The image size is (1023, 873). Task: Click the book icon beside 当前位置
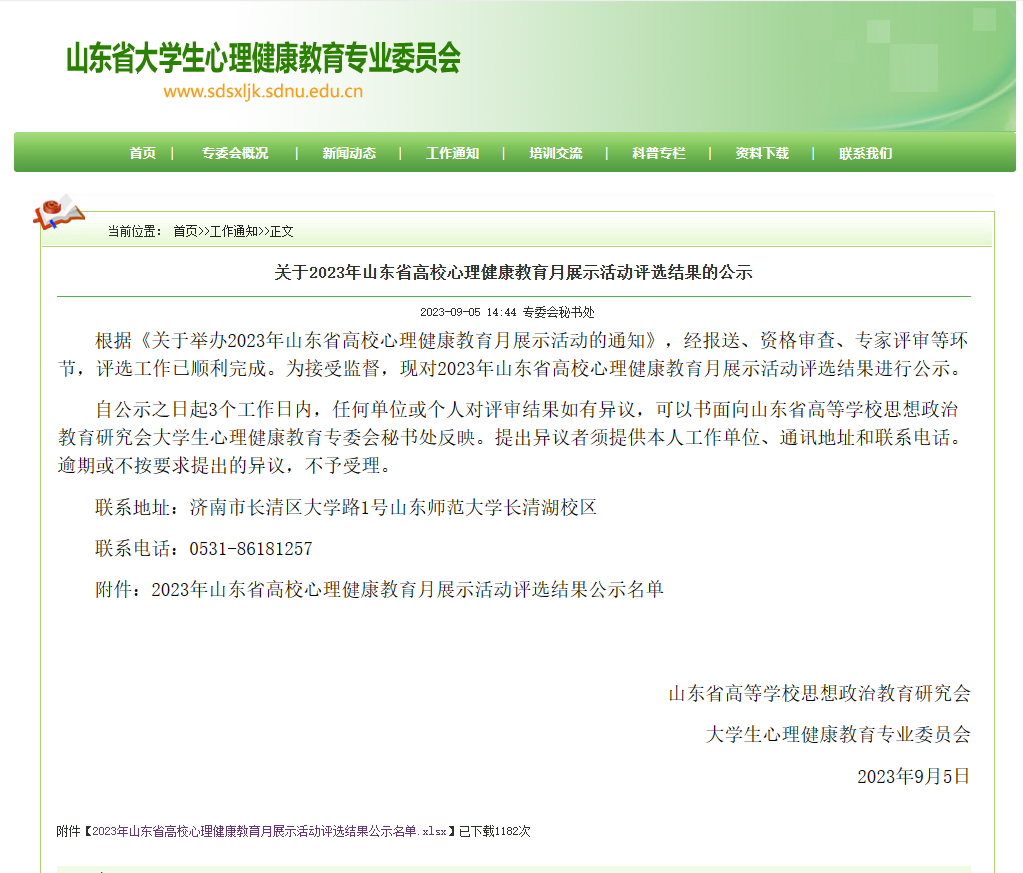(59, 213)
